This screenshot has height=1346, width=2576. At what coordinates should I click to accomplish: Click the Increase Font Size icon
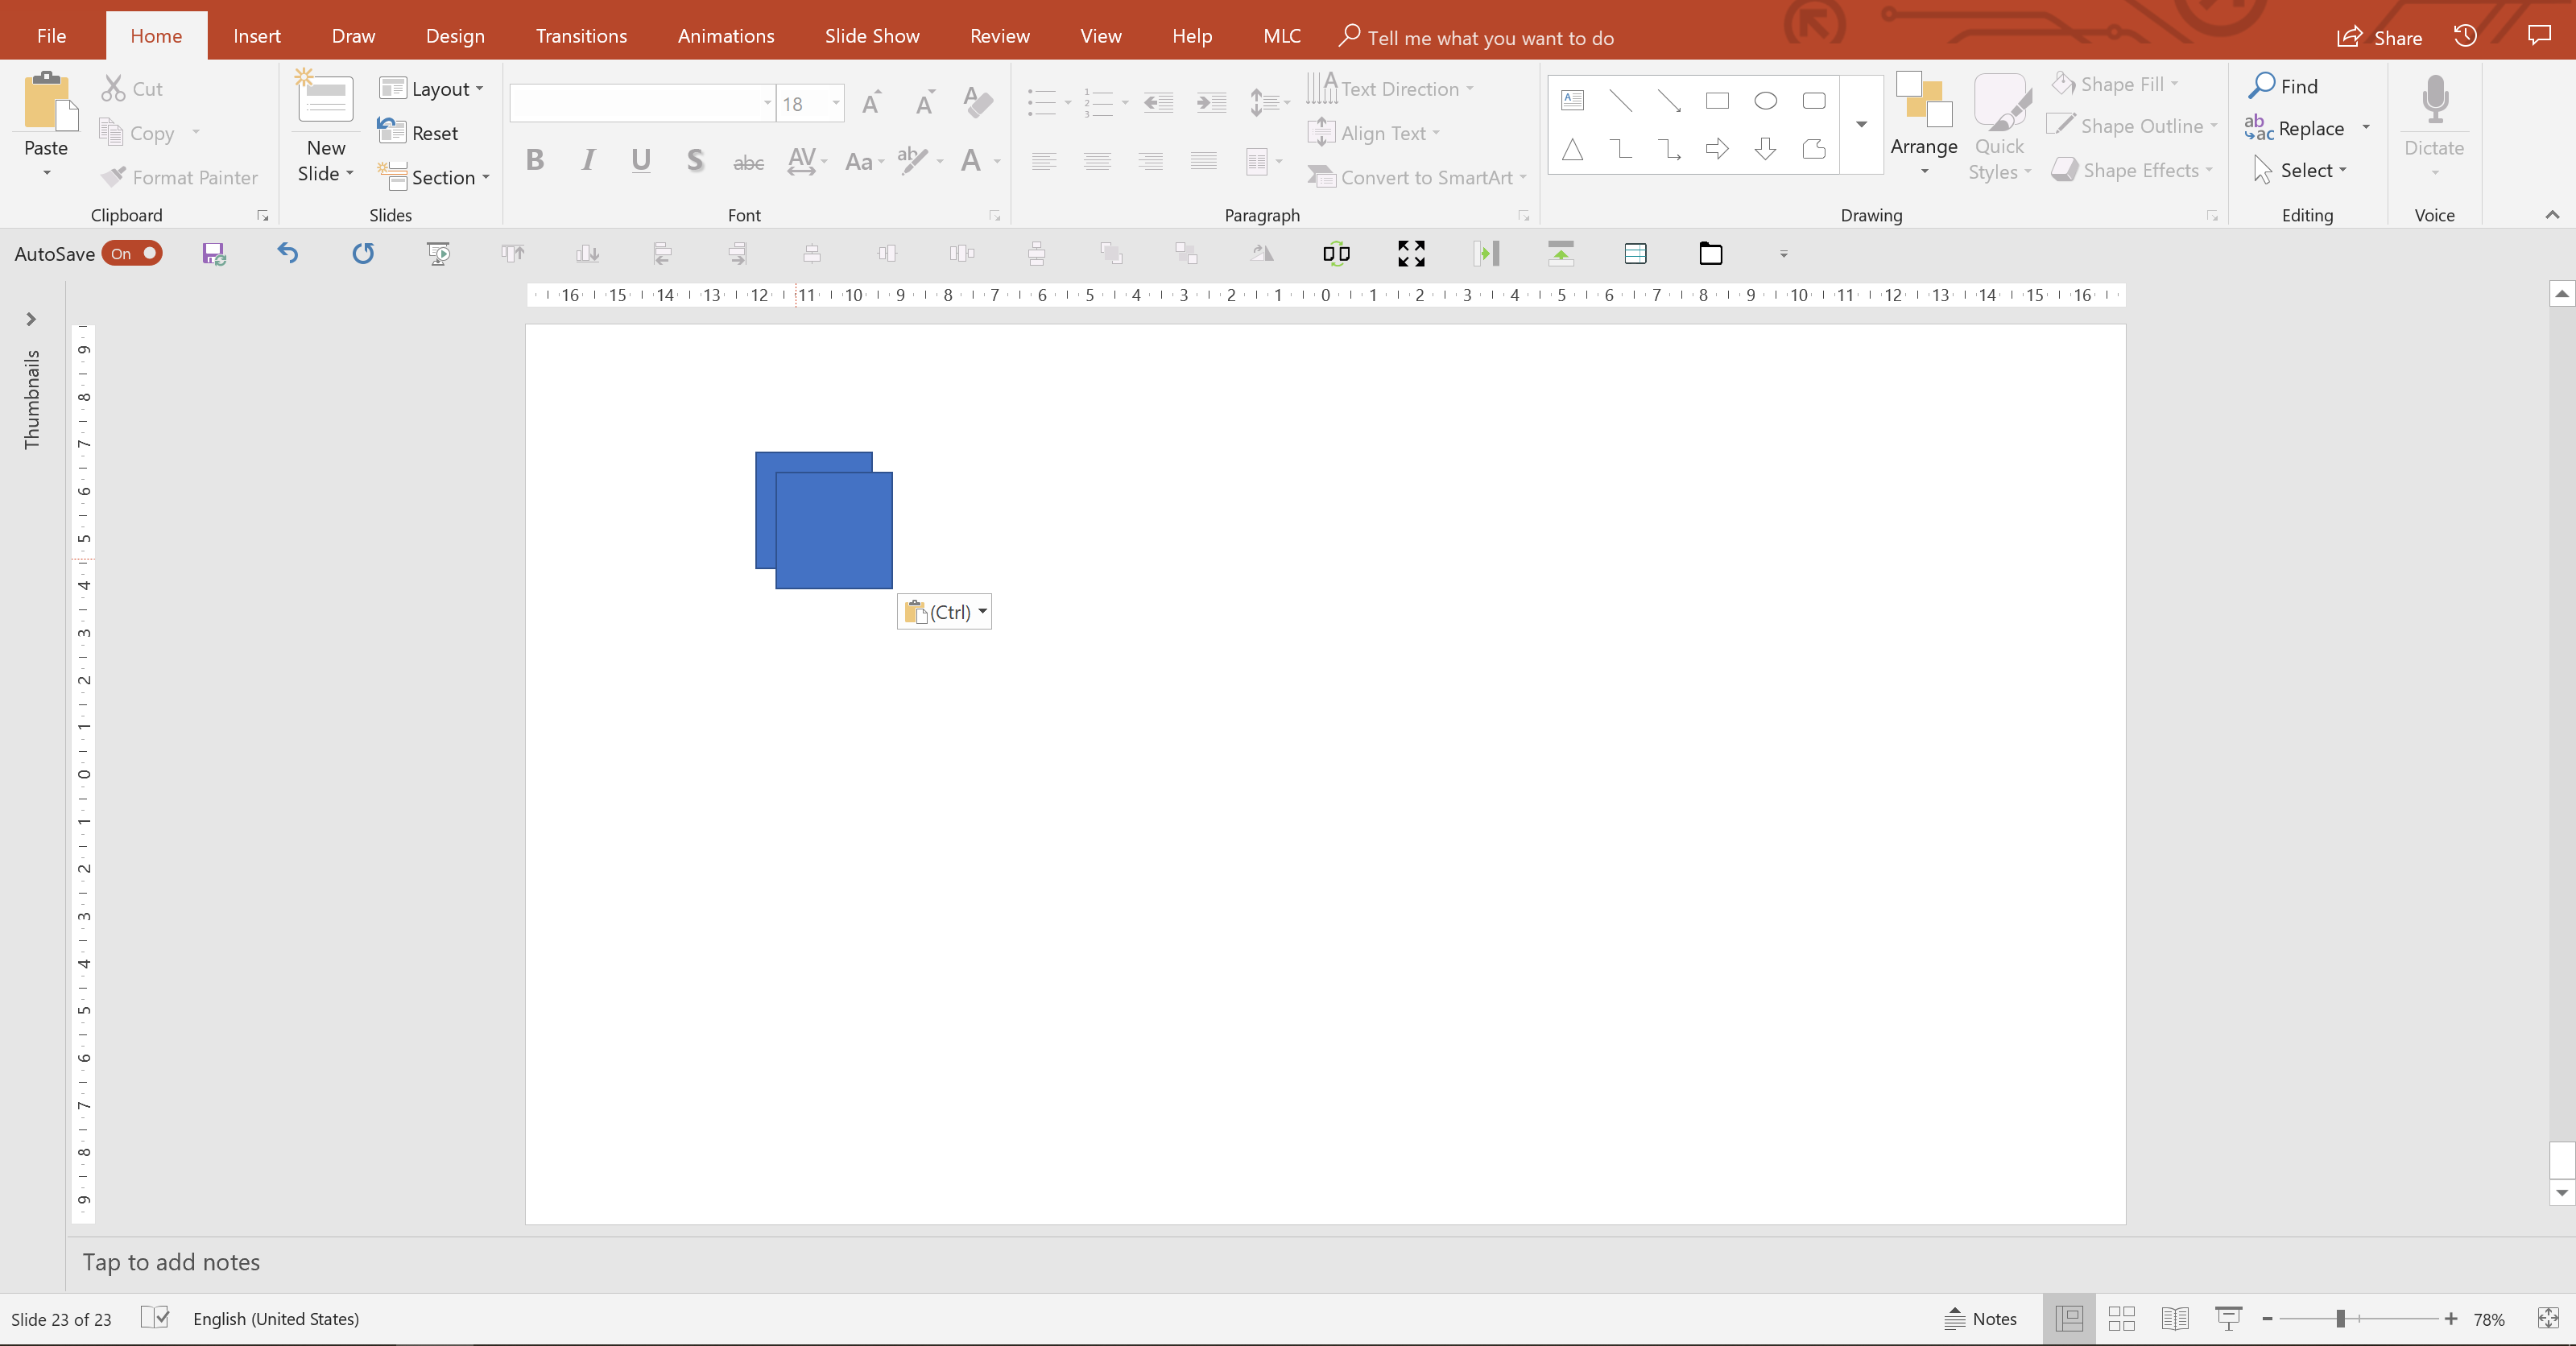872,102
